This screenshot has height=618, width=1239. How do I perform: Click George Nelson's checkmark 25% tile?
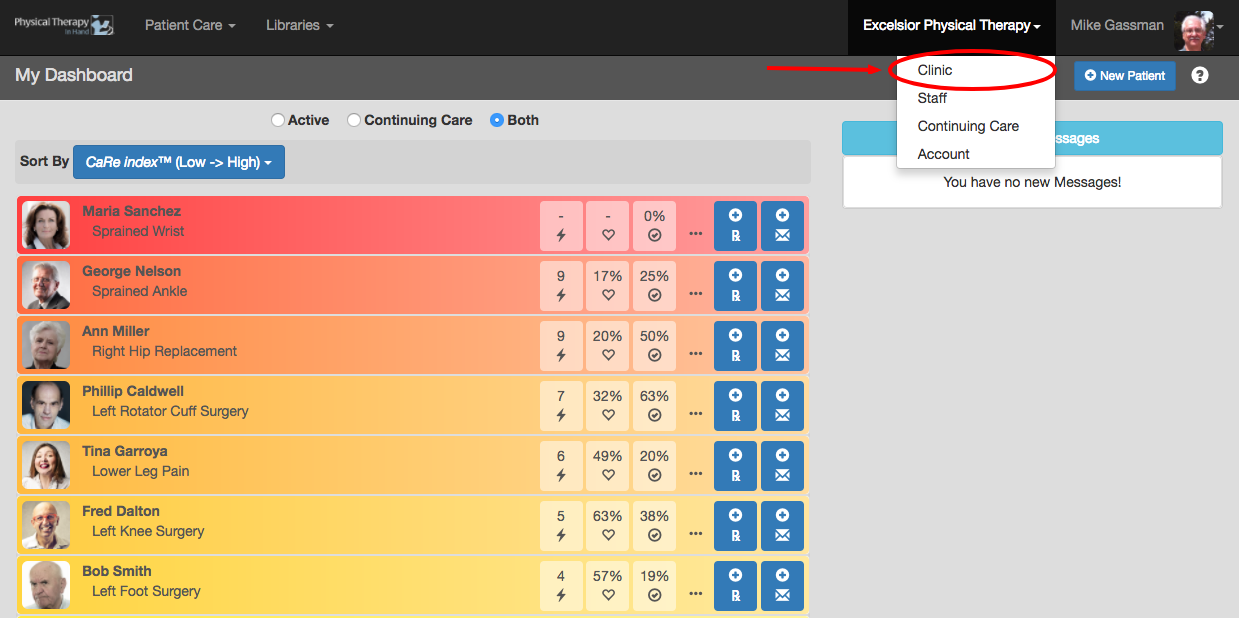[x=654, y=285]
